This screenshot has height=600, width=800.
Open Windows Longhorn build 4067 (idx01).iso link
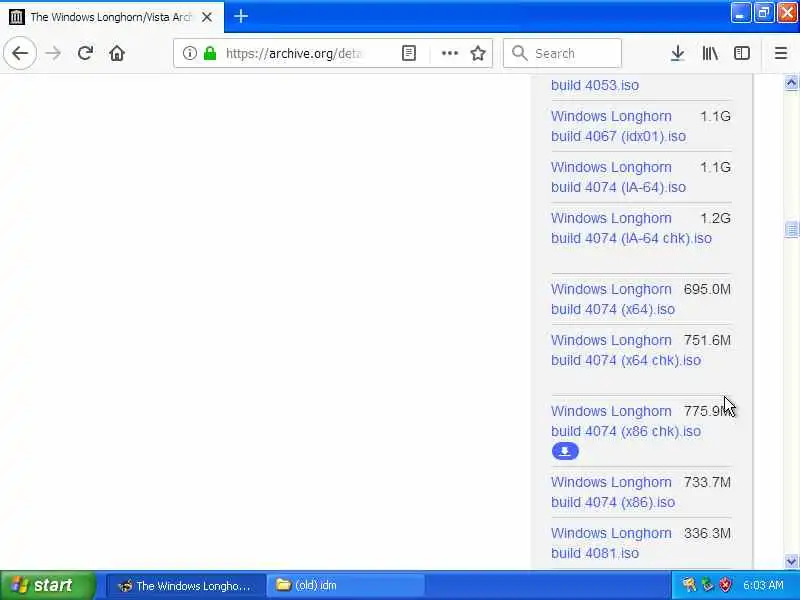618,126
